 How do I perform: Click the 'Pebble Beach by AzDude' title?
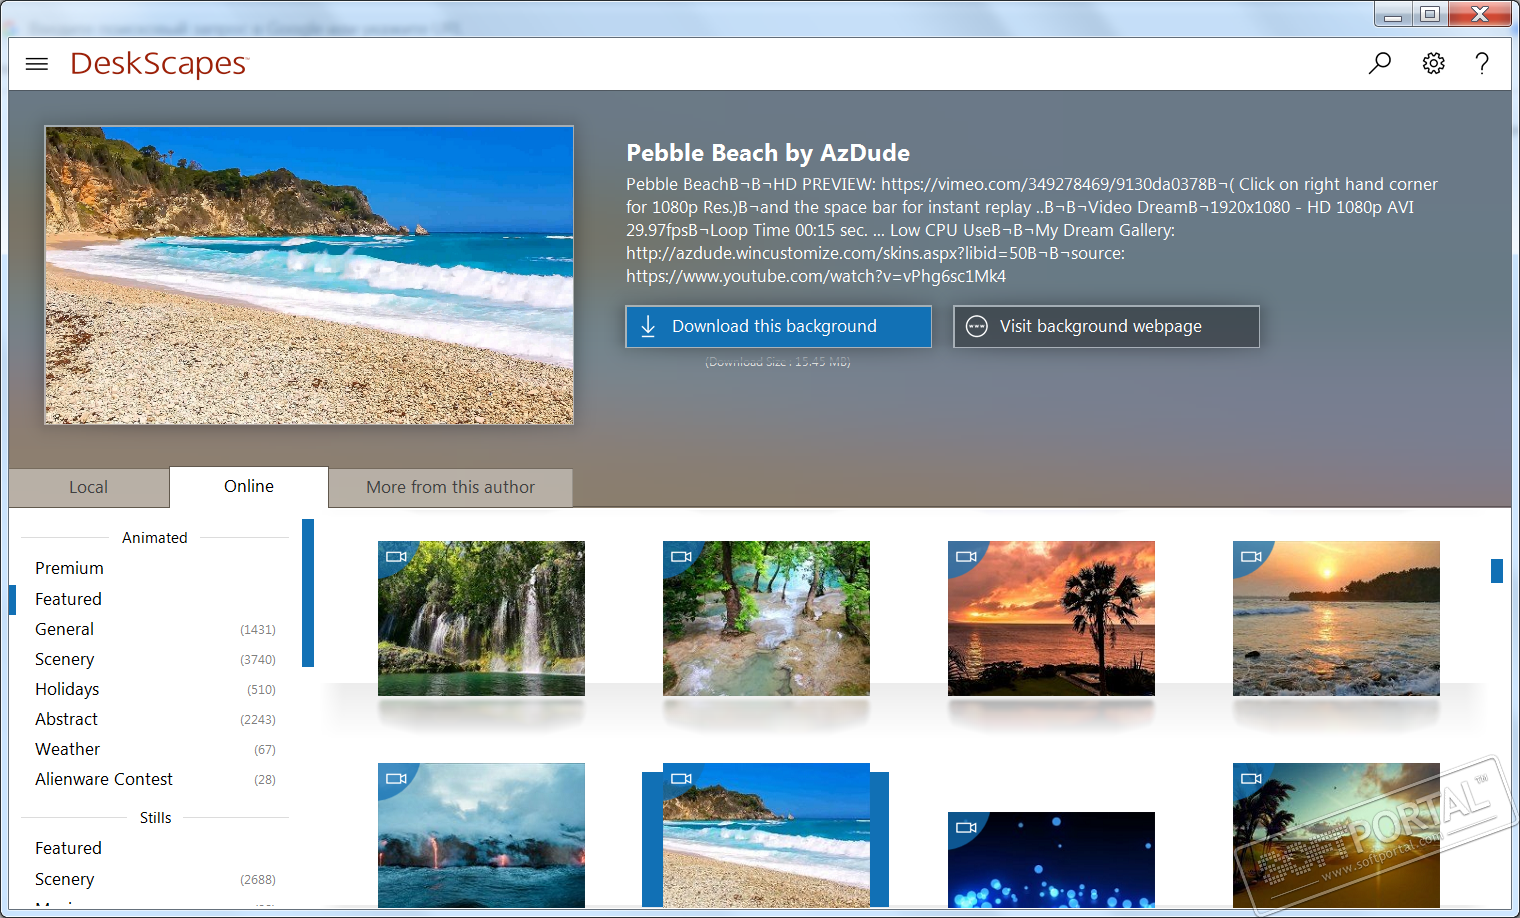768,153
